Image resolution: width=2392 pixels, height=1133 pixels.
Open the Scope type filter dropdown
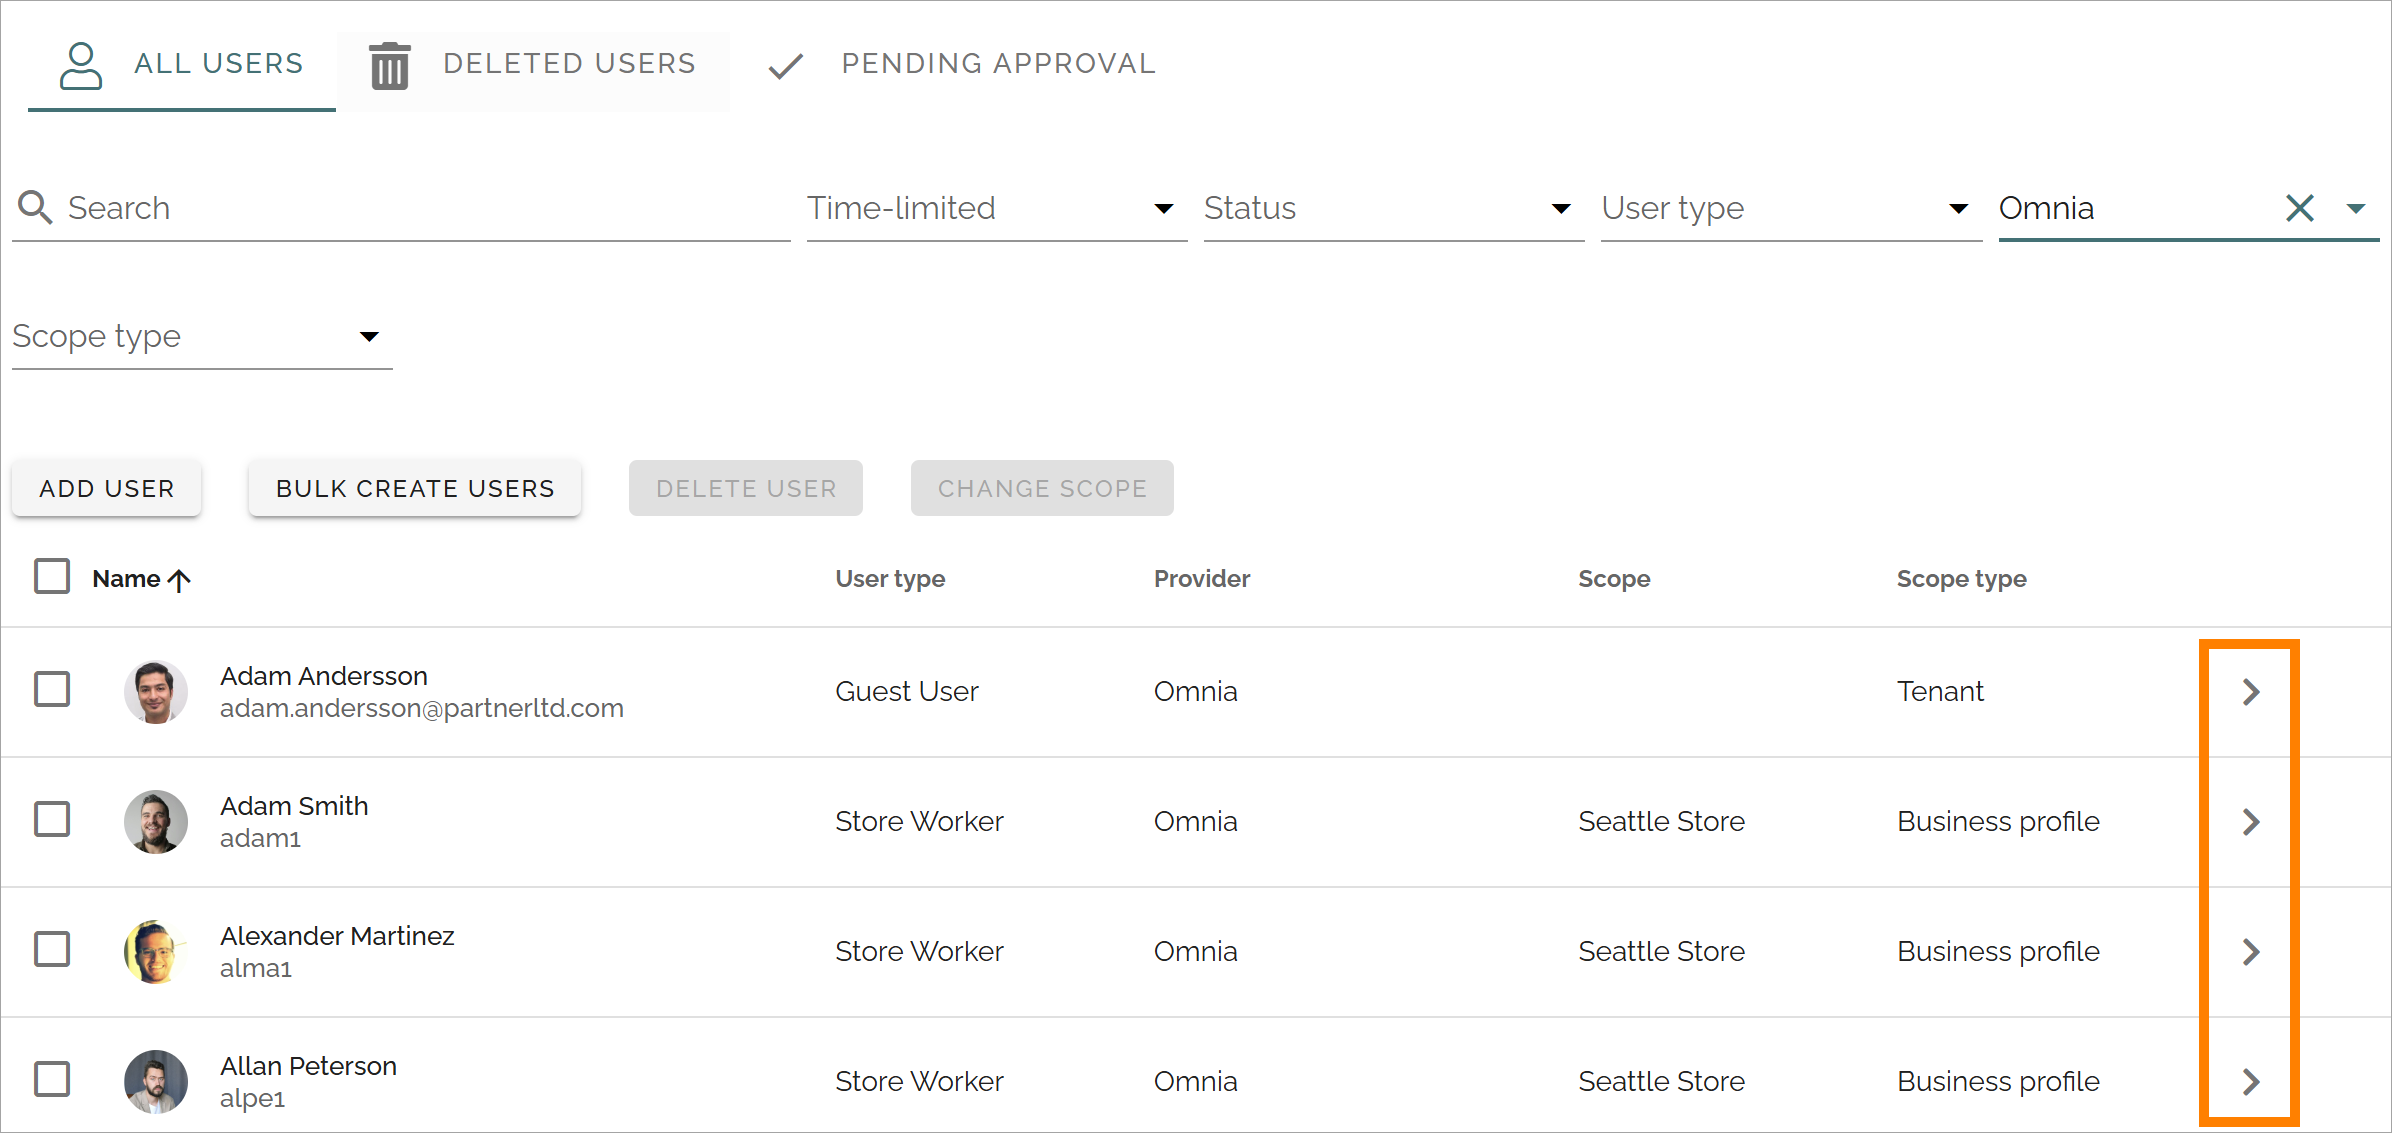(202, 337)
